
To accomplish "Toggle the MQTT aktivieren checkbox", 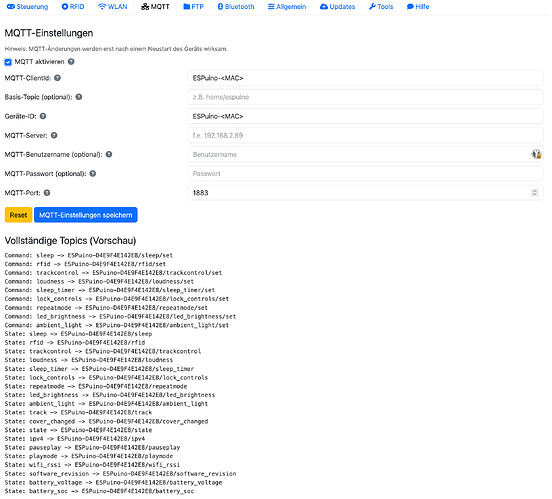I will [8, 62].
